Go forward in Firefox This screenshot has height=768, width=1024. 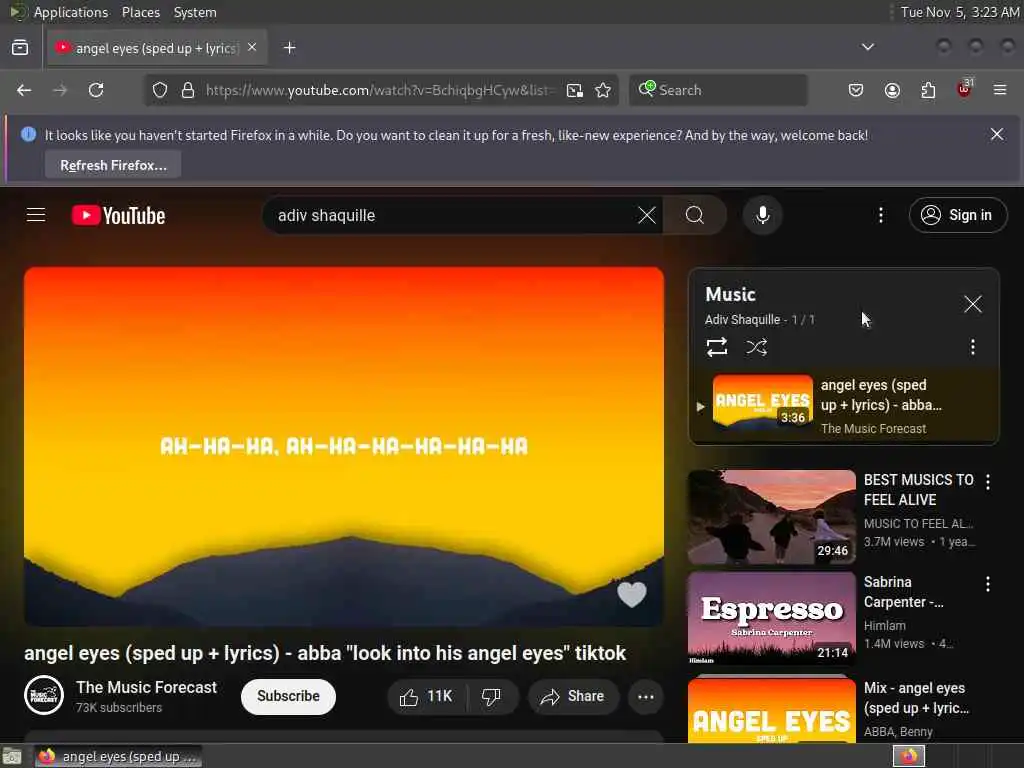(60, 90)
